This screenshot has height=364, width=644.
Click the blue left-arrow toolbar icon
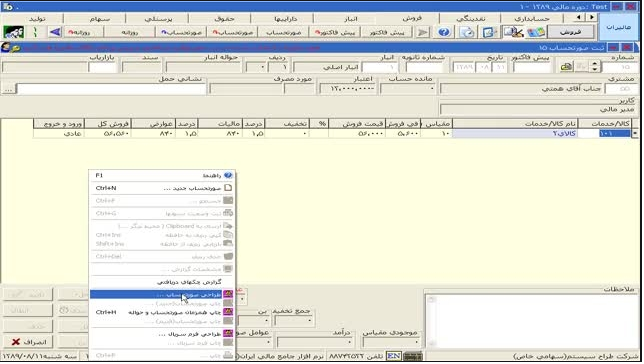coord(55,32)
